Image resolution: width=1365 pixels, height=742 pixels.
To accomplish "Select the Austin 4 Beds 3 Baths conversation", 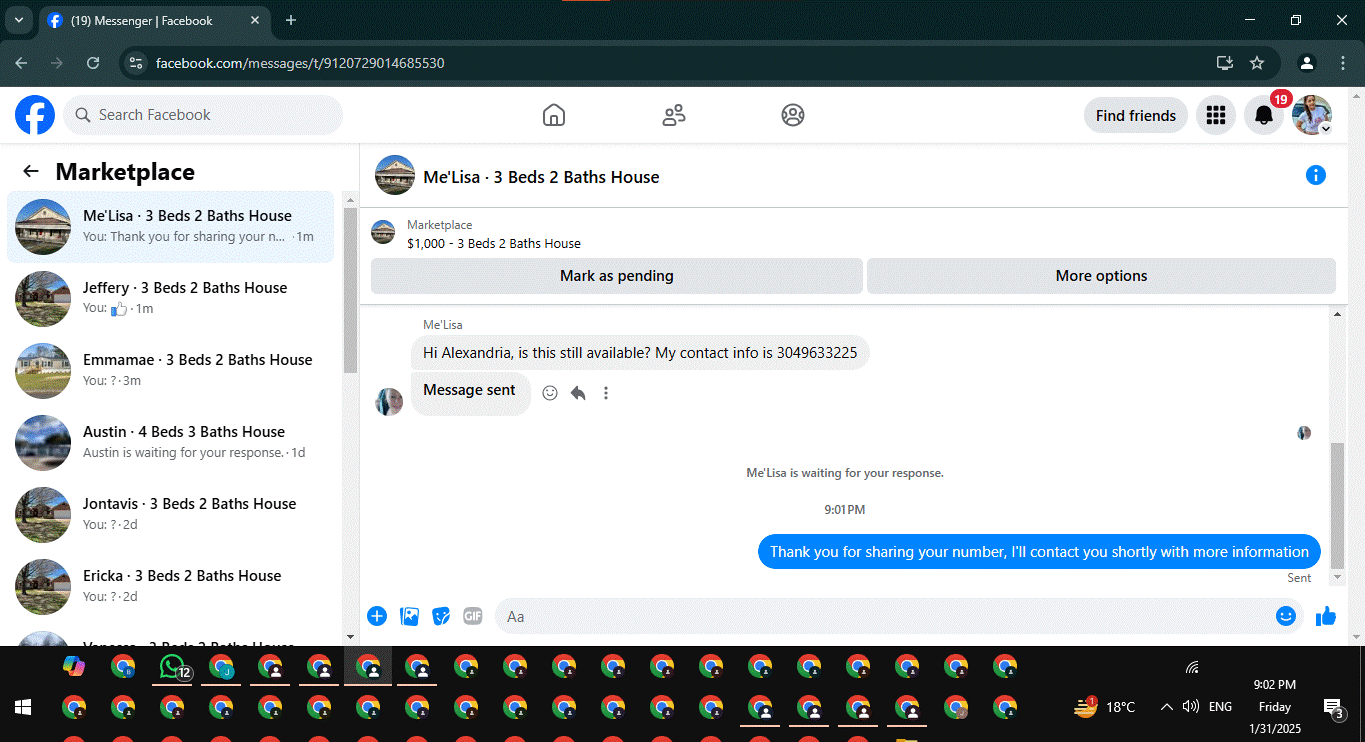I will [x=171, y=443].
